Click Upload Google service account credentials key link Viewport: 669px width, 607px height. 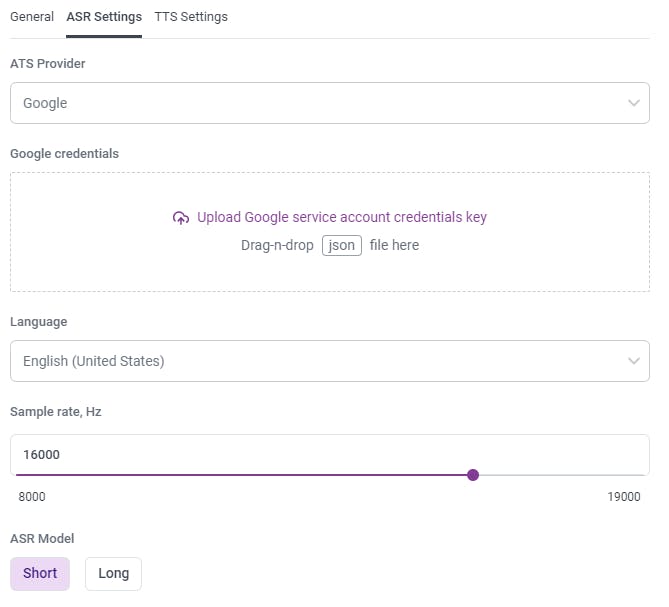click(x=341, y=217)
